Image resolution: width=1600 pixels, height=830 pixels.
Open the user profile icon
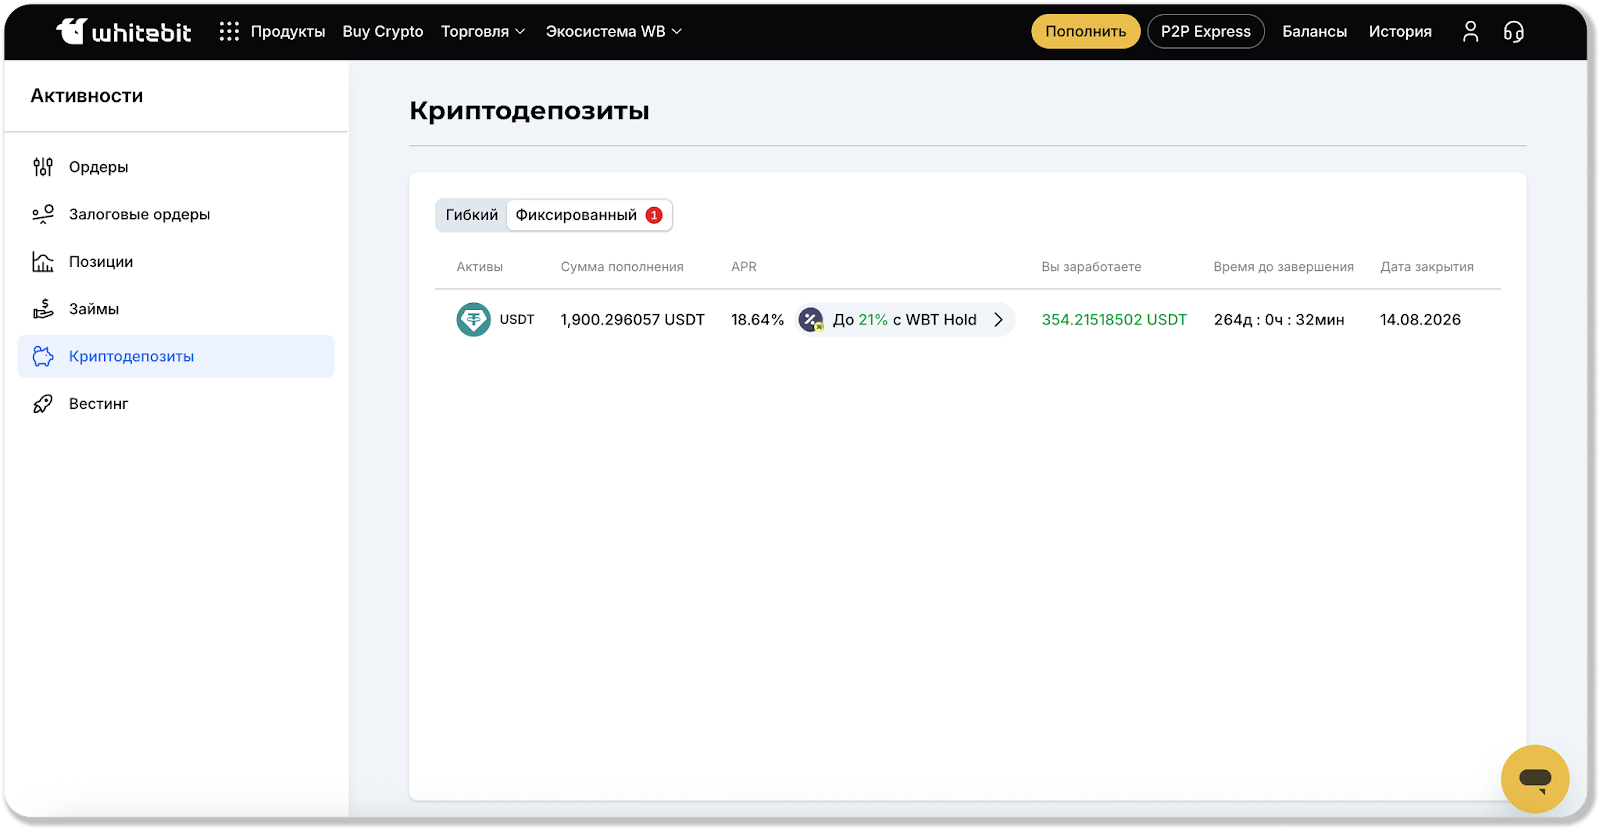pos(1470,32)
